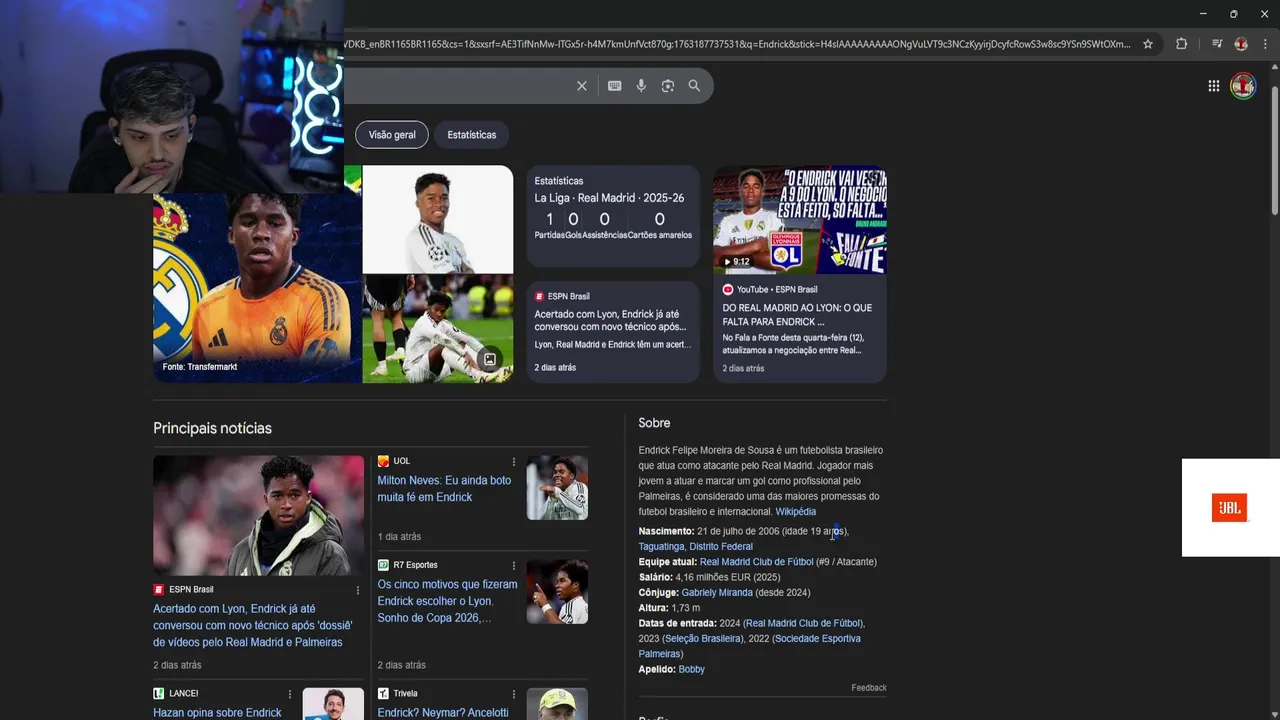Screen dimensions: 1280x720
Task: Click Feedback link under Sobre panel
Action: (x=869, y=688)
